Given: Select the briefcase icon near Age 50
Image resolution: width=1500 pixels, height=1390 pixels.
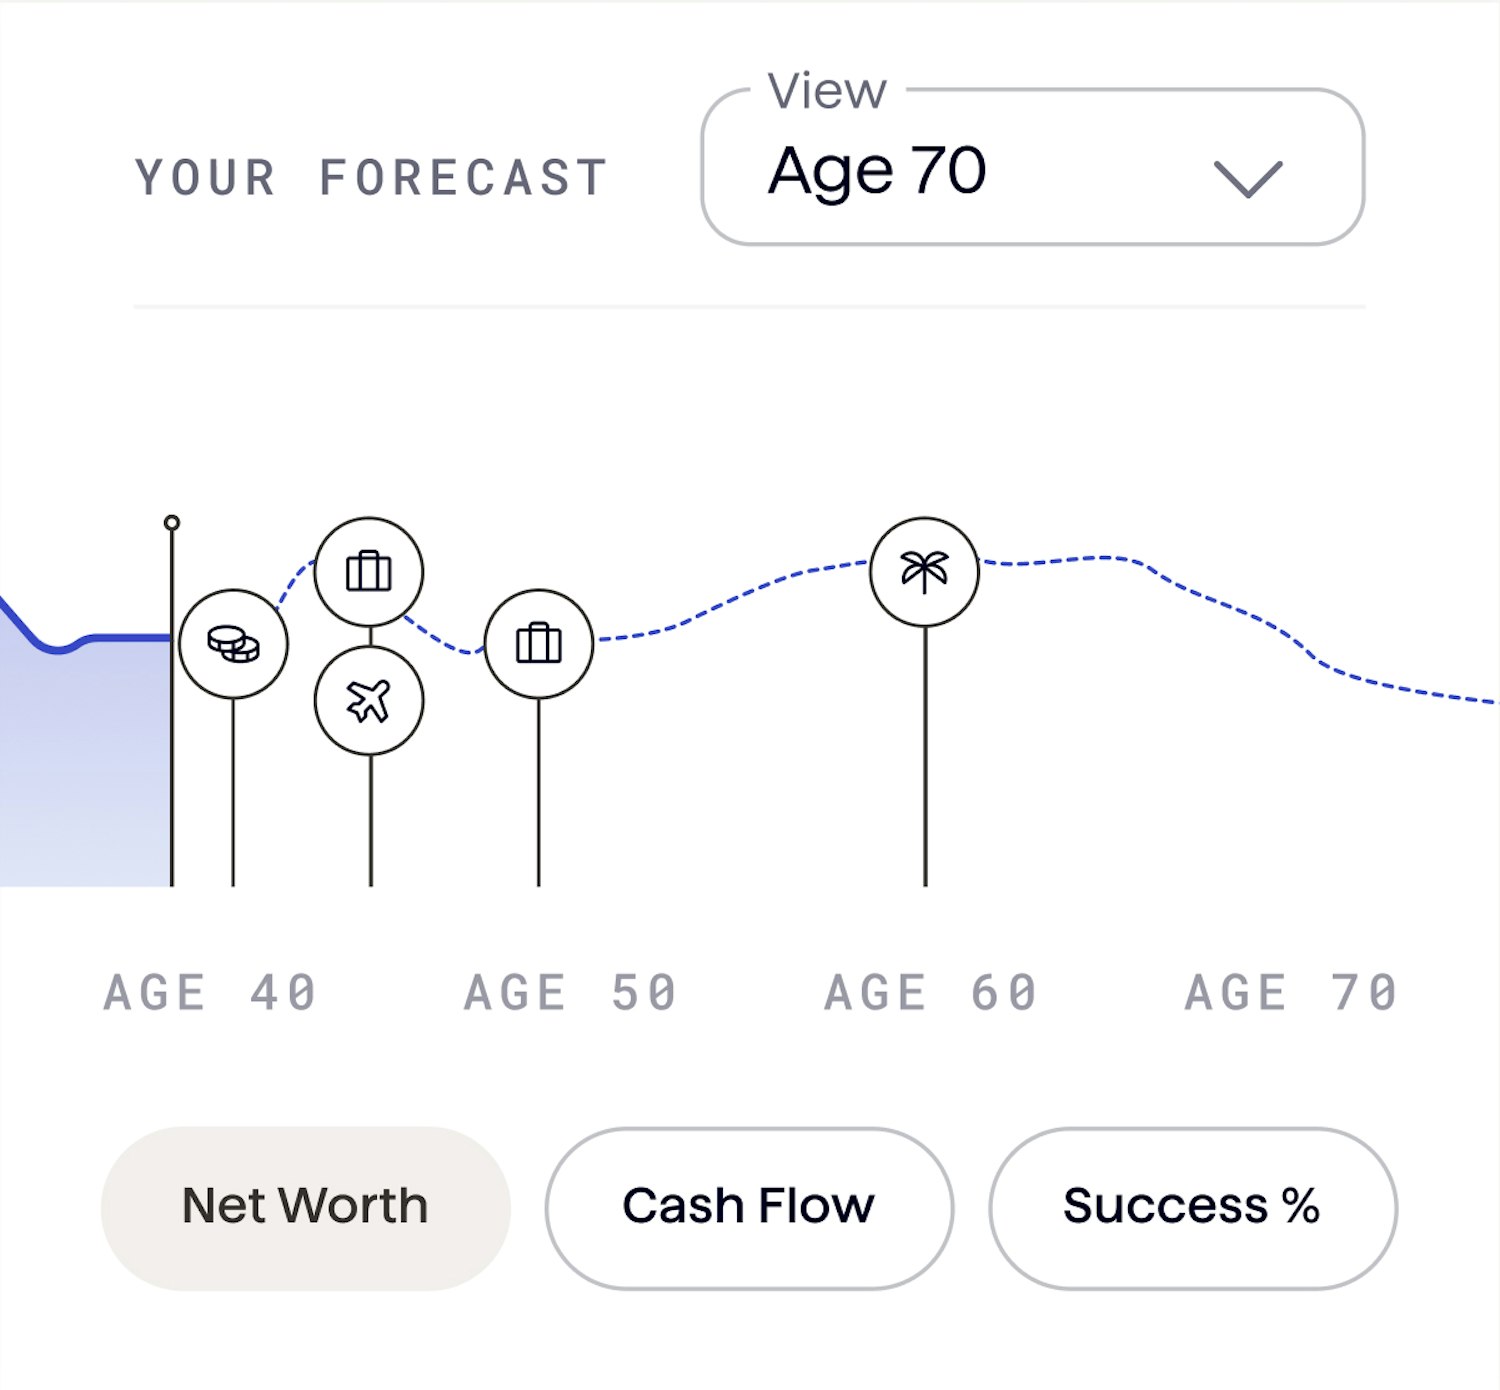Looking at the screenshot, I should (x=539, y=644).
